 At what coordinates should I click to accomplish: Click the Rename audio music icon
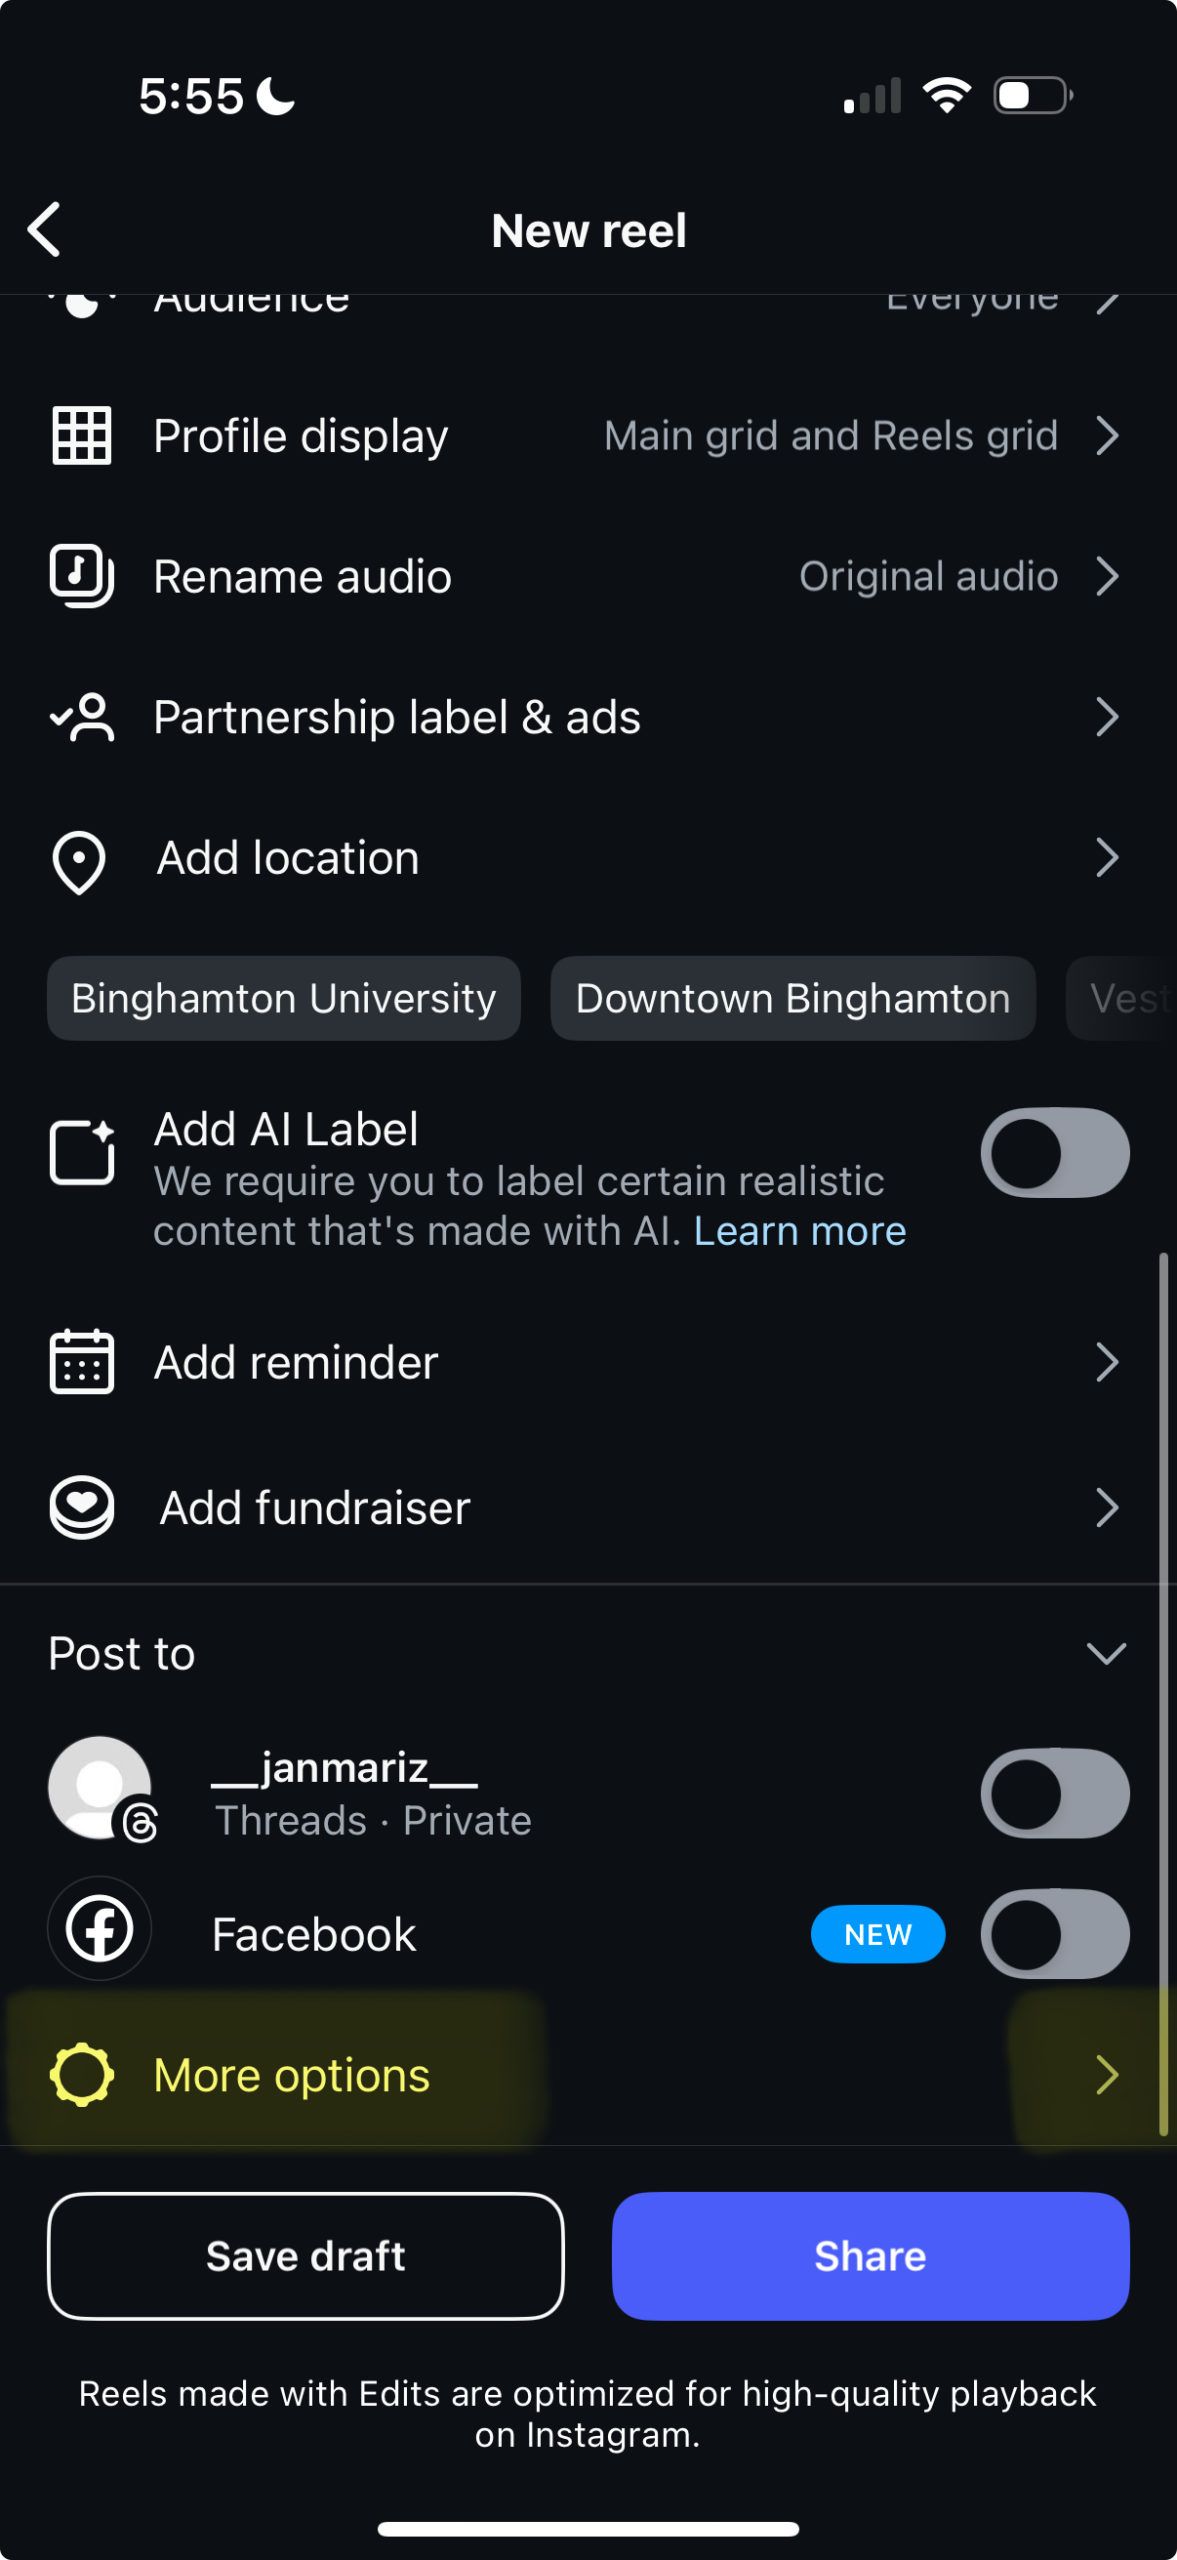81,577
